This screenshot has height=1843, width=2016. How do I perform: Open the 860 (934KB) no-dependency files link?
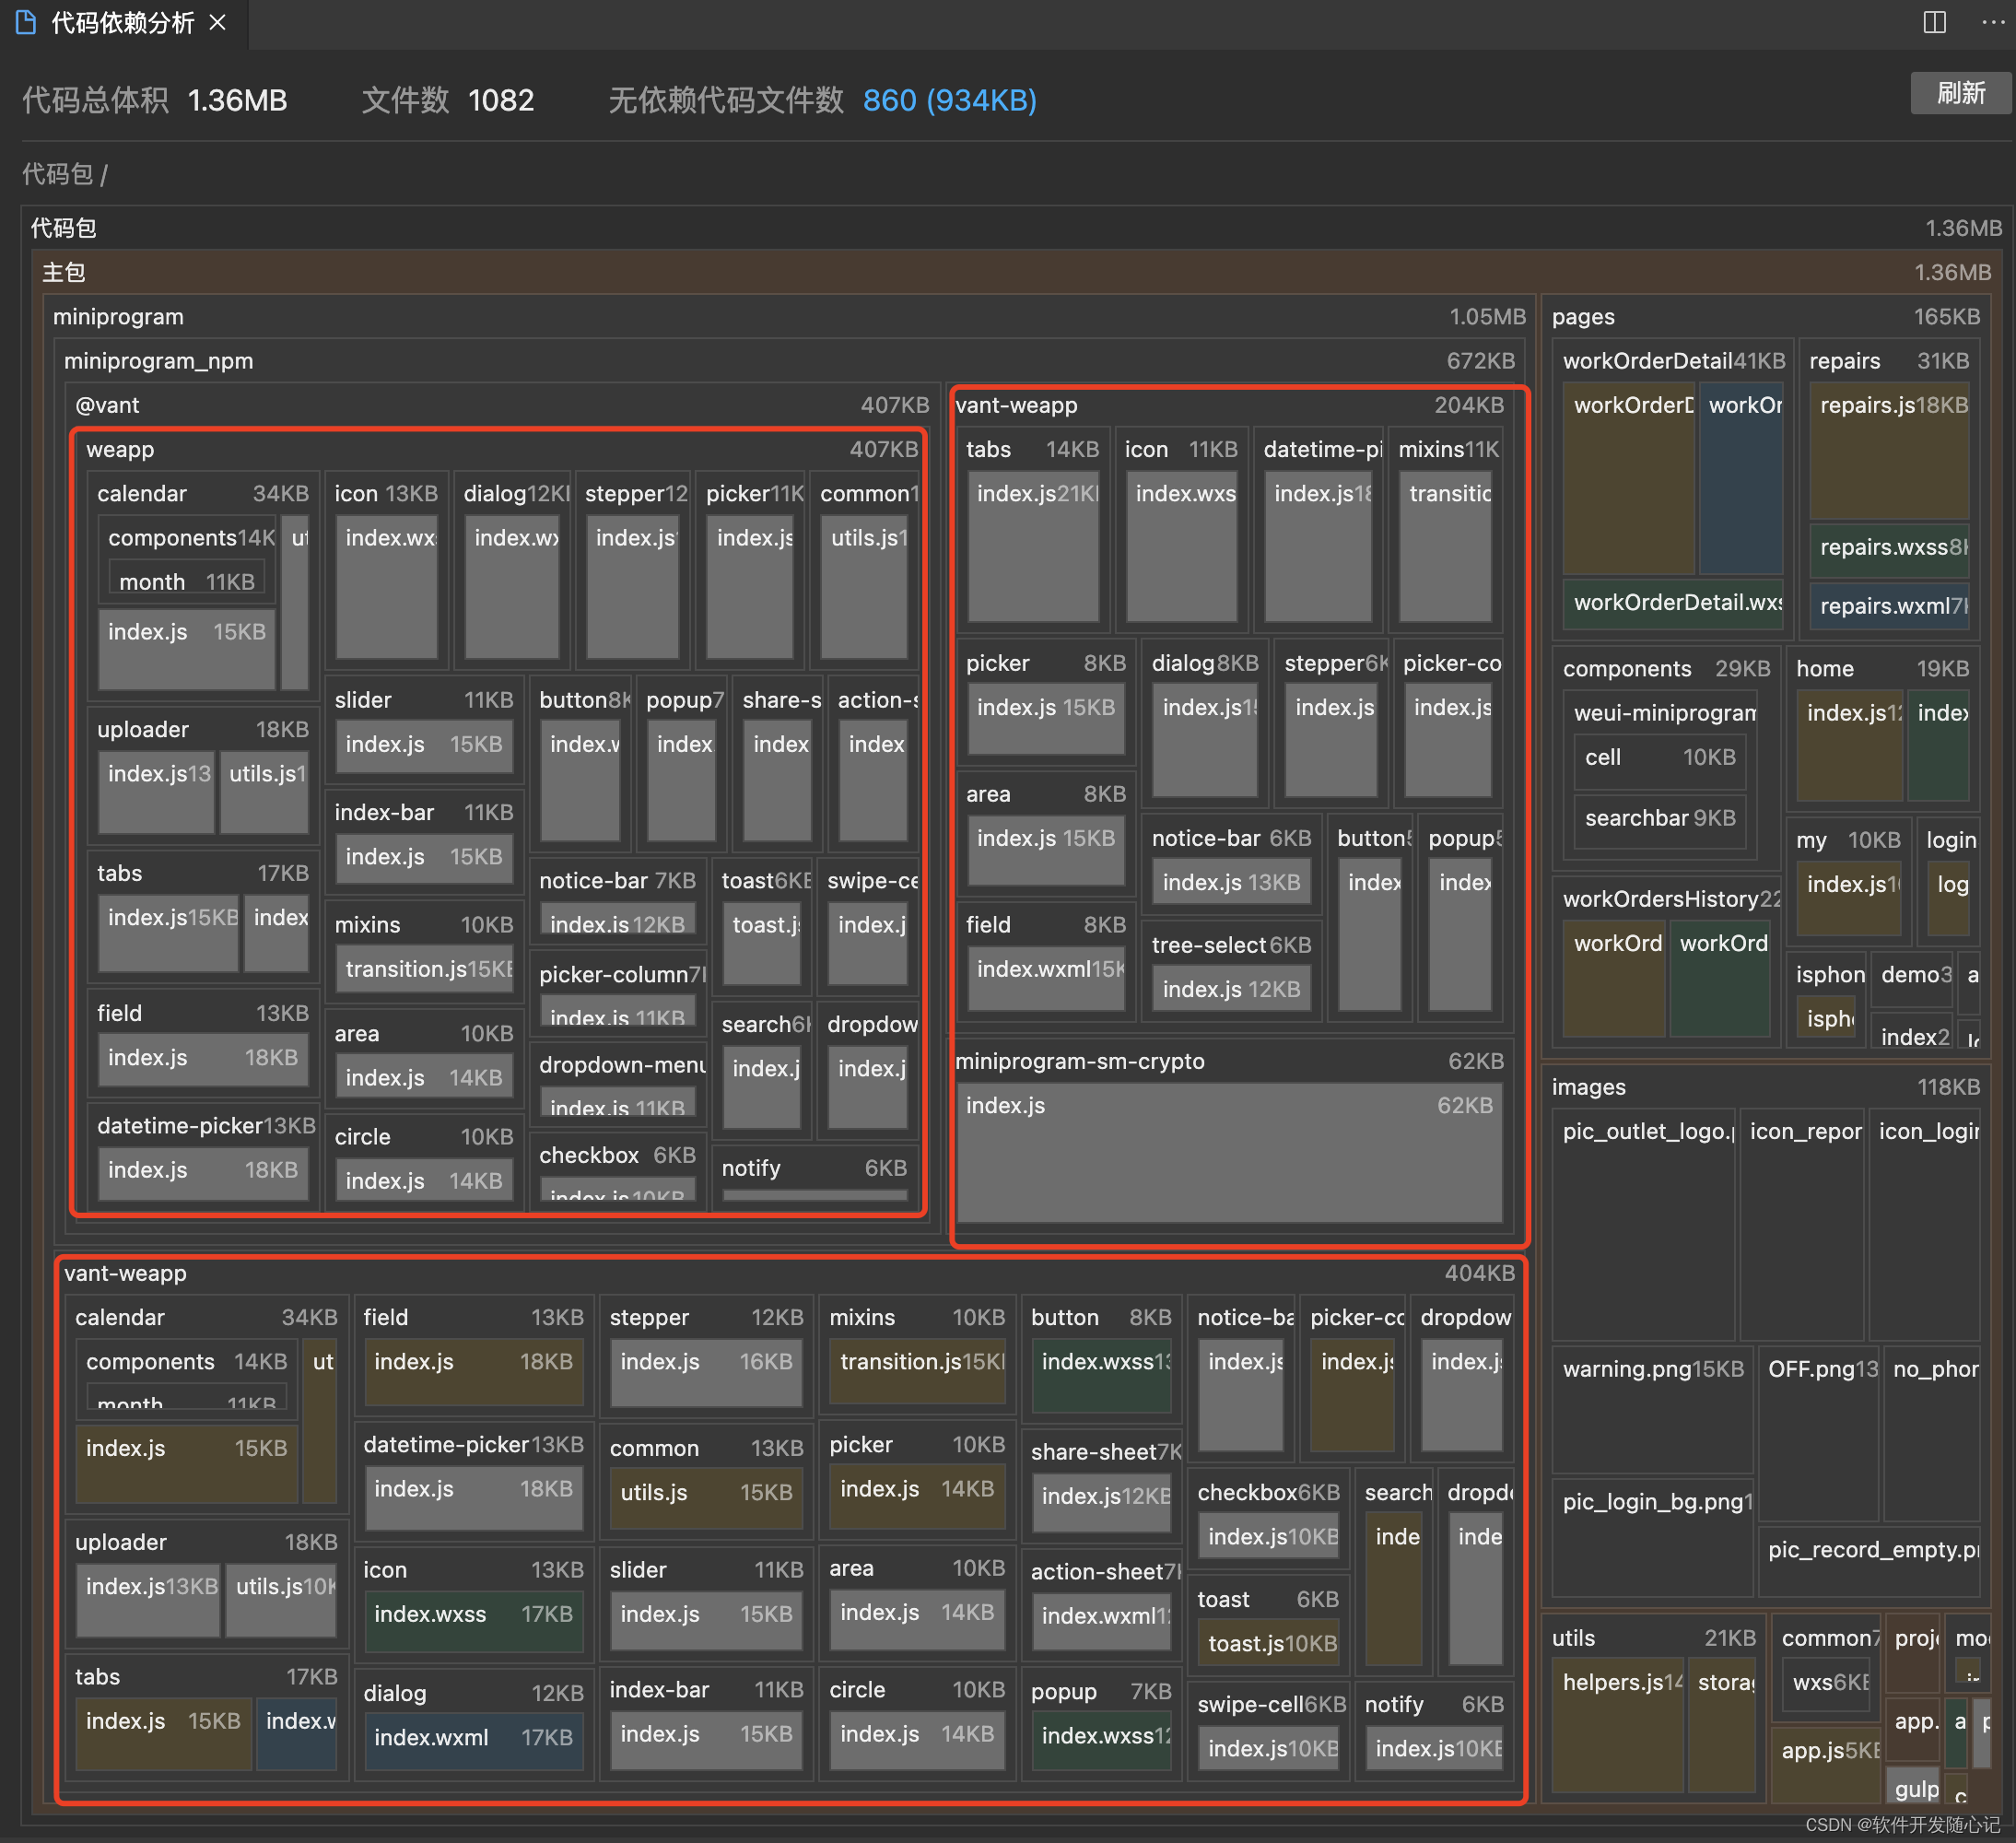pos(949,100)
